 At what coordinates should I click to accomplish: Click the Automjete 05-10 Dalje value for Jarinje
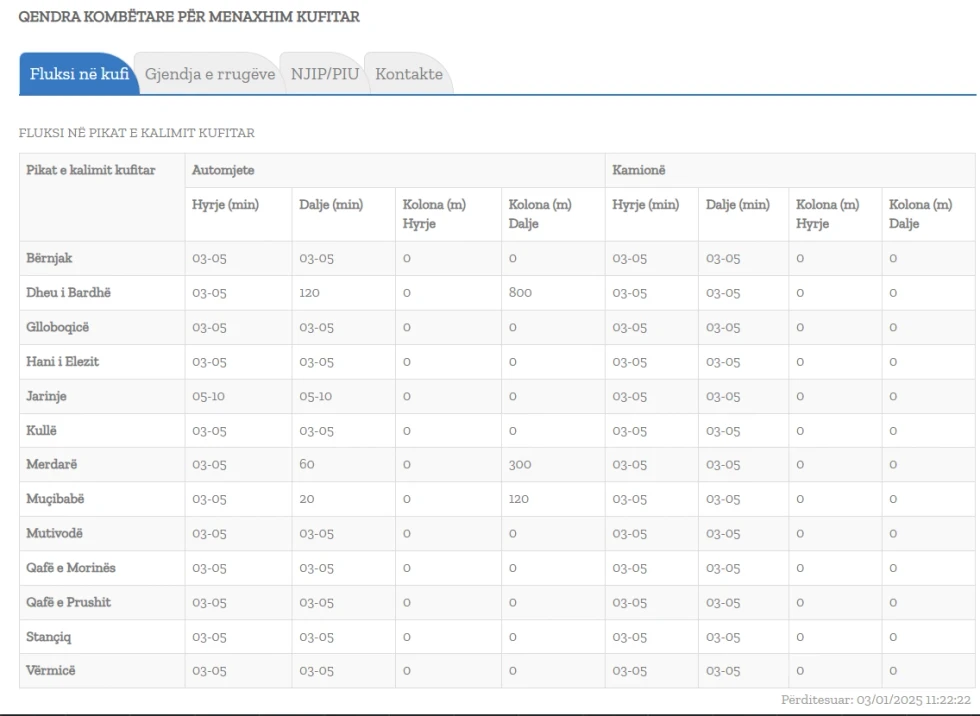click(x=316, y=396)
